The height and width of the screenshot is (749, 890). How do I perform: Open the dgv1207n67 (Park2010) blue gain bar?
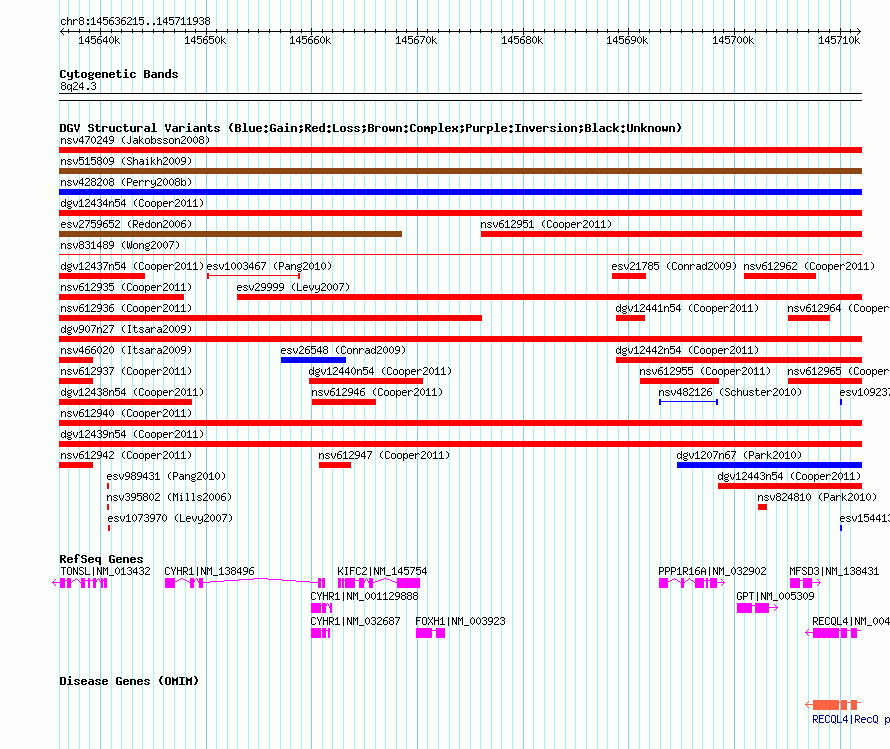pyautogui.click(x=770, y=465)
